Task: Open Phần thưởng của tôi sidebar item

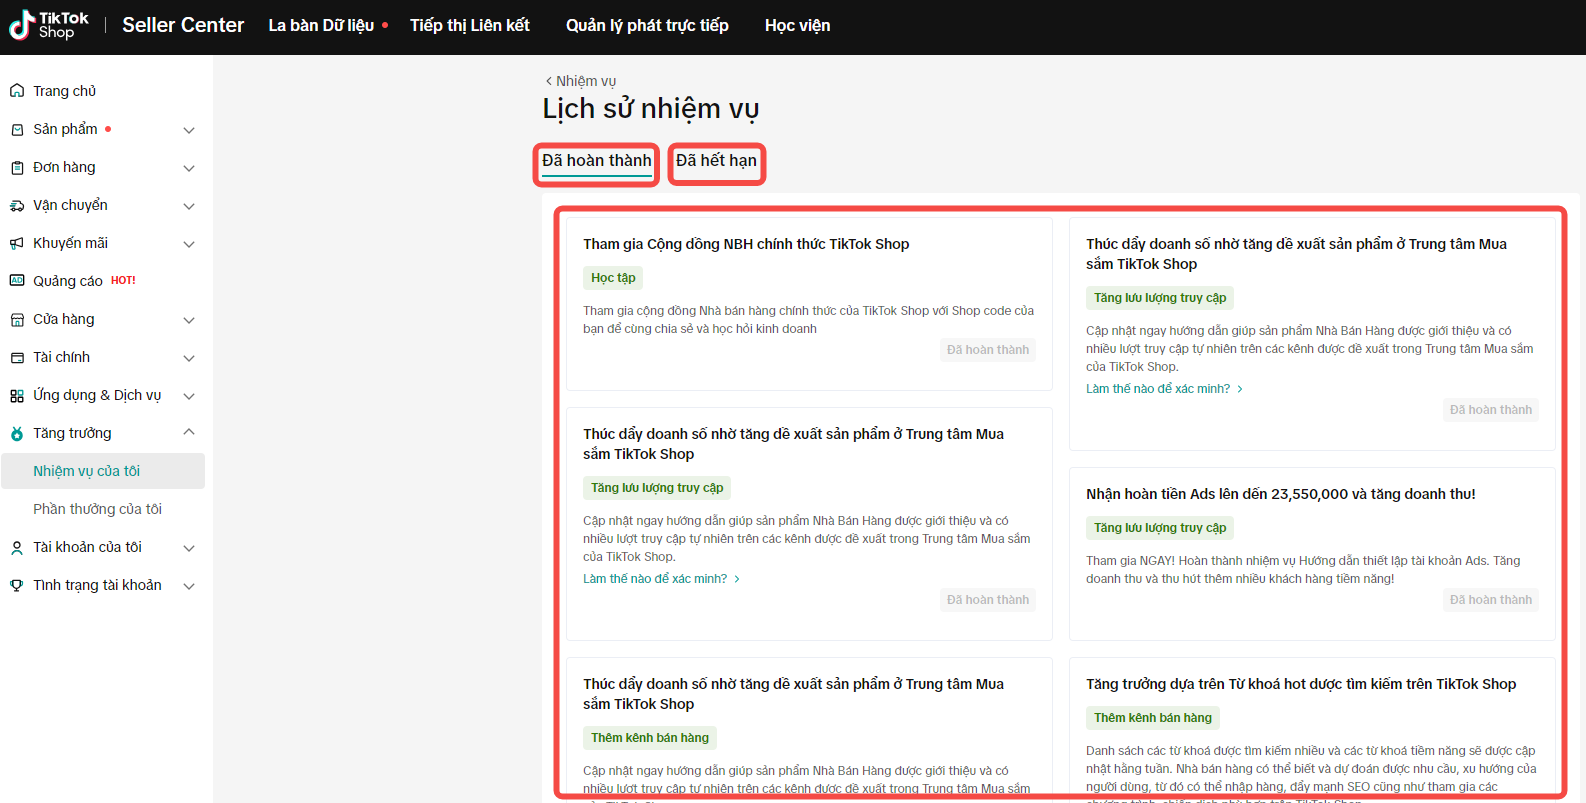Action: [x=97, y=509]
